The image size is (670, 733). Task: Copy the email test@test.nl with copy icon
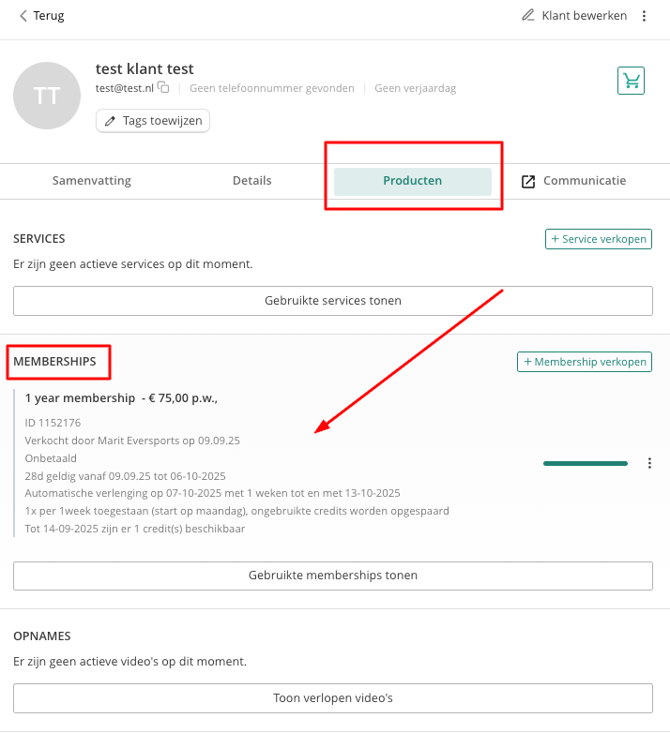click(x=163, y=88)
